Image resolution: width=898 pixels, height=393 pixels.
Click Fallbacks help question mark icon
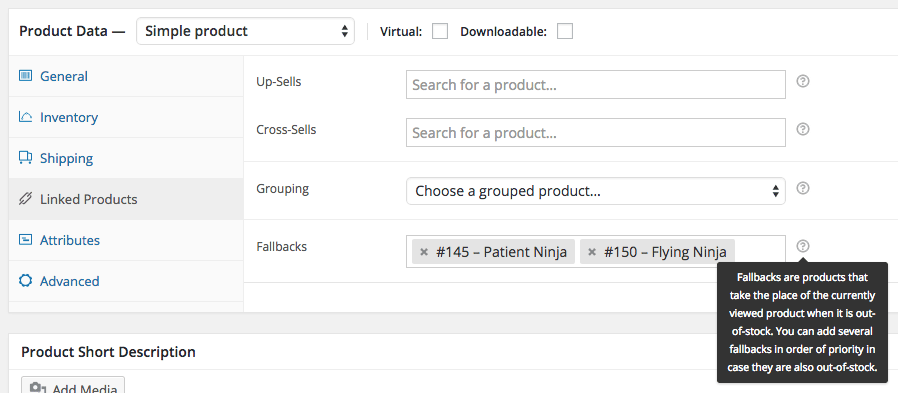coord(803,246)
